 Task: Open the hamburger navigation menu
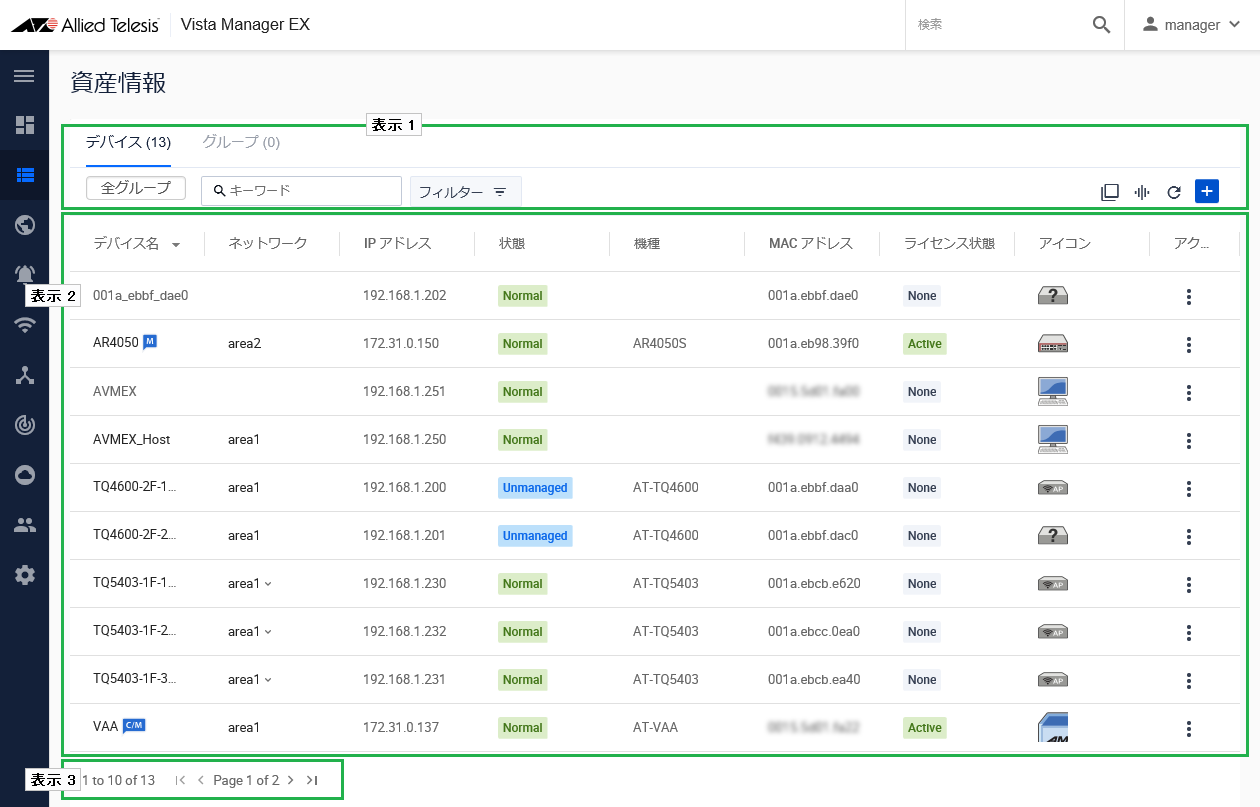coord(24,76)
